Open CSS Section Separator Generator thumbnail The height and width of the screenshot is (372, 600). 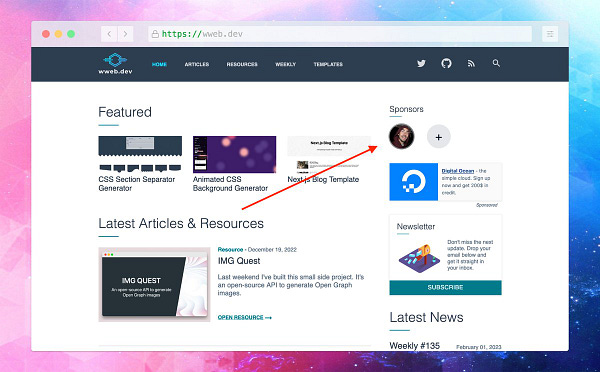pos(140,154)
